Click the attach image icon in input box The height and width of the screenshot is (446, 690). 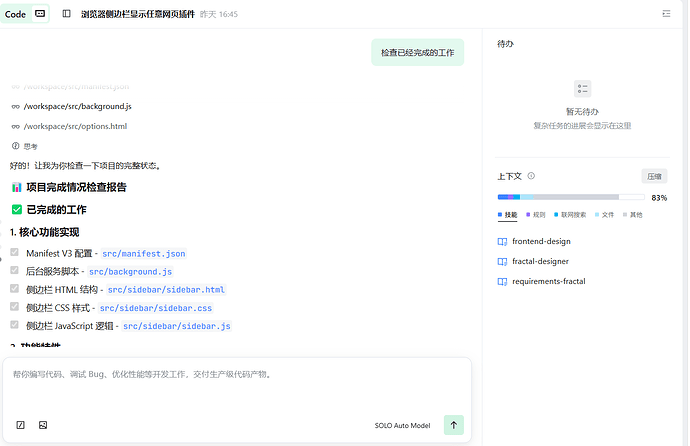point(43,425)
